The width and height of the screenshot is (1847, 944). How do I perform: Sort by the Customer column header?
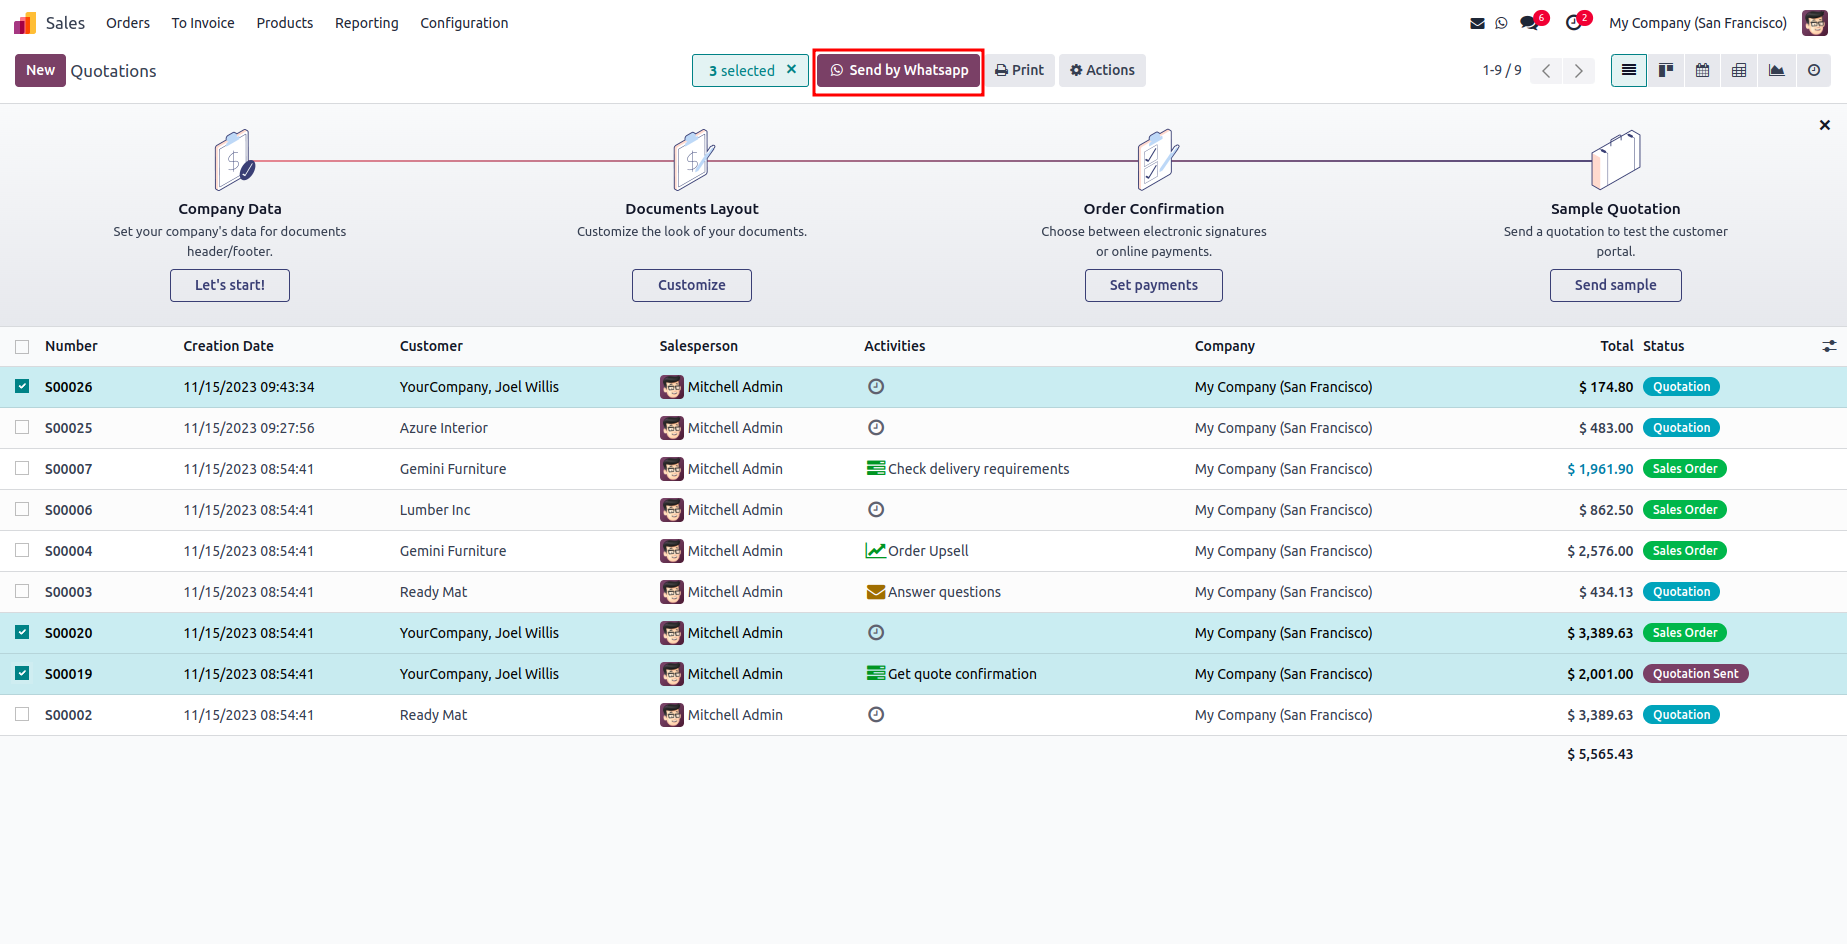(431, 346)
